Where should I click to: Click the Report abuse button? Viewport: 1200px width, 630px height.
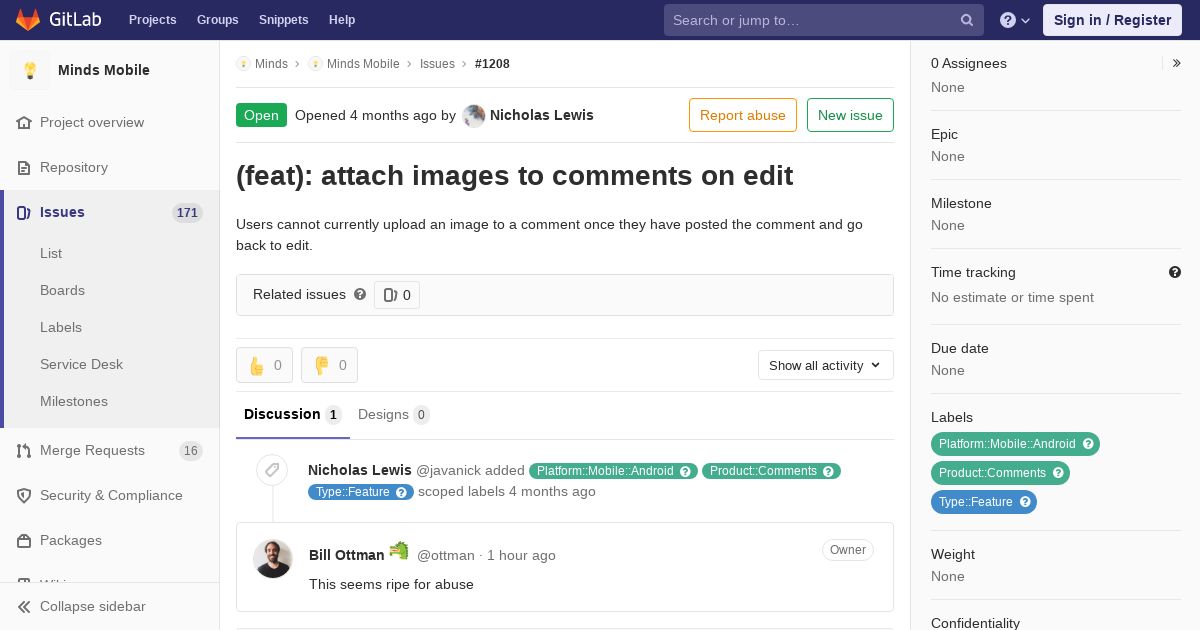(x=743, y=115)
